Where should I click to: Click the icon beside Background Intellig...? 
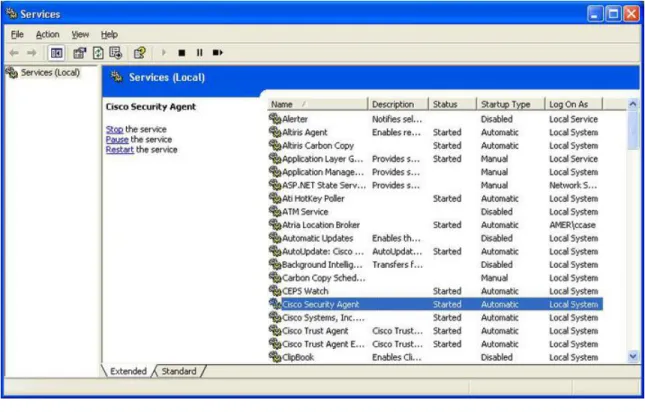coord(274,264)
